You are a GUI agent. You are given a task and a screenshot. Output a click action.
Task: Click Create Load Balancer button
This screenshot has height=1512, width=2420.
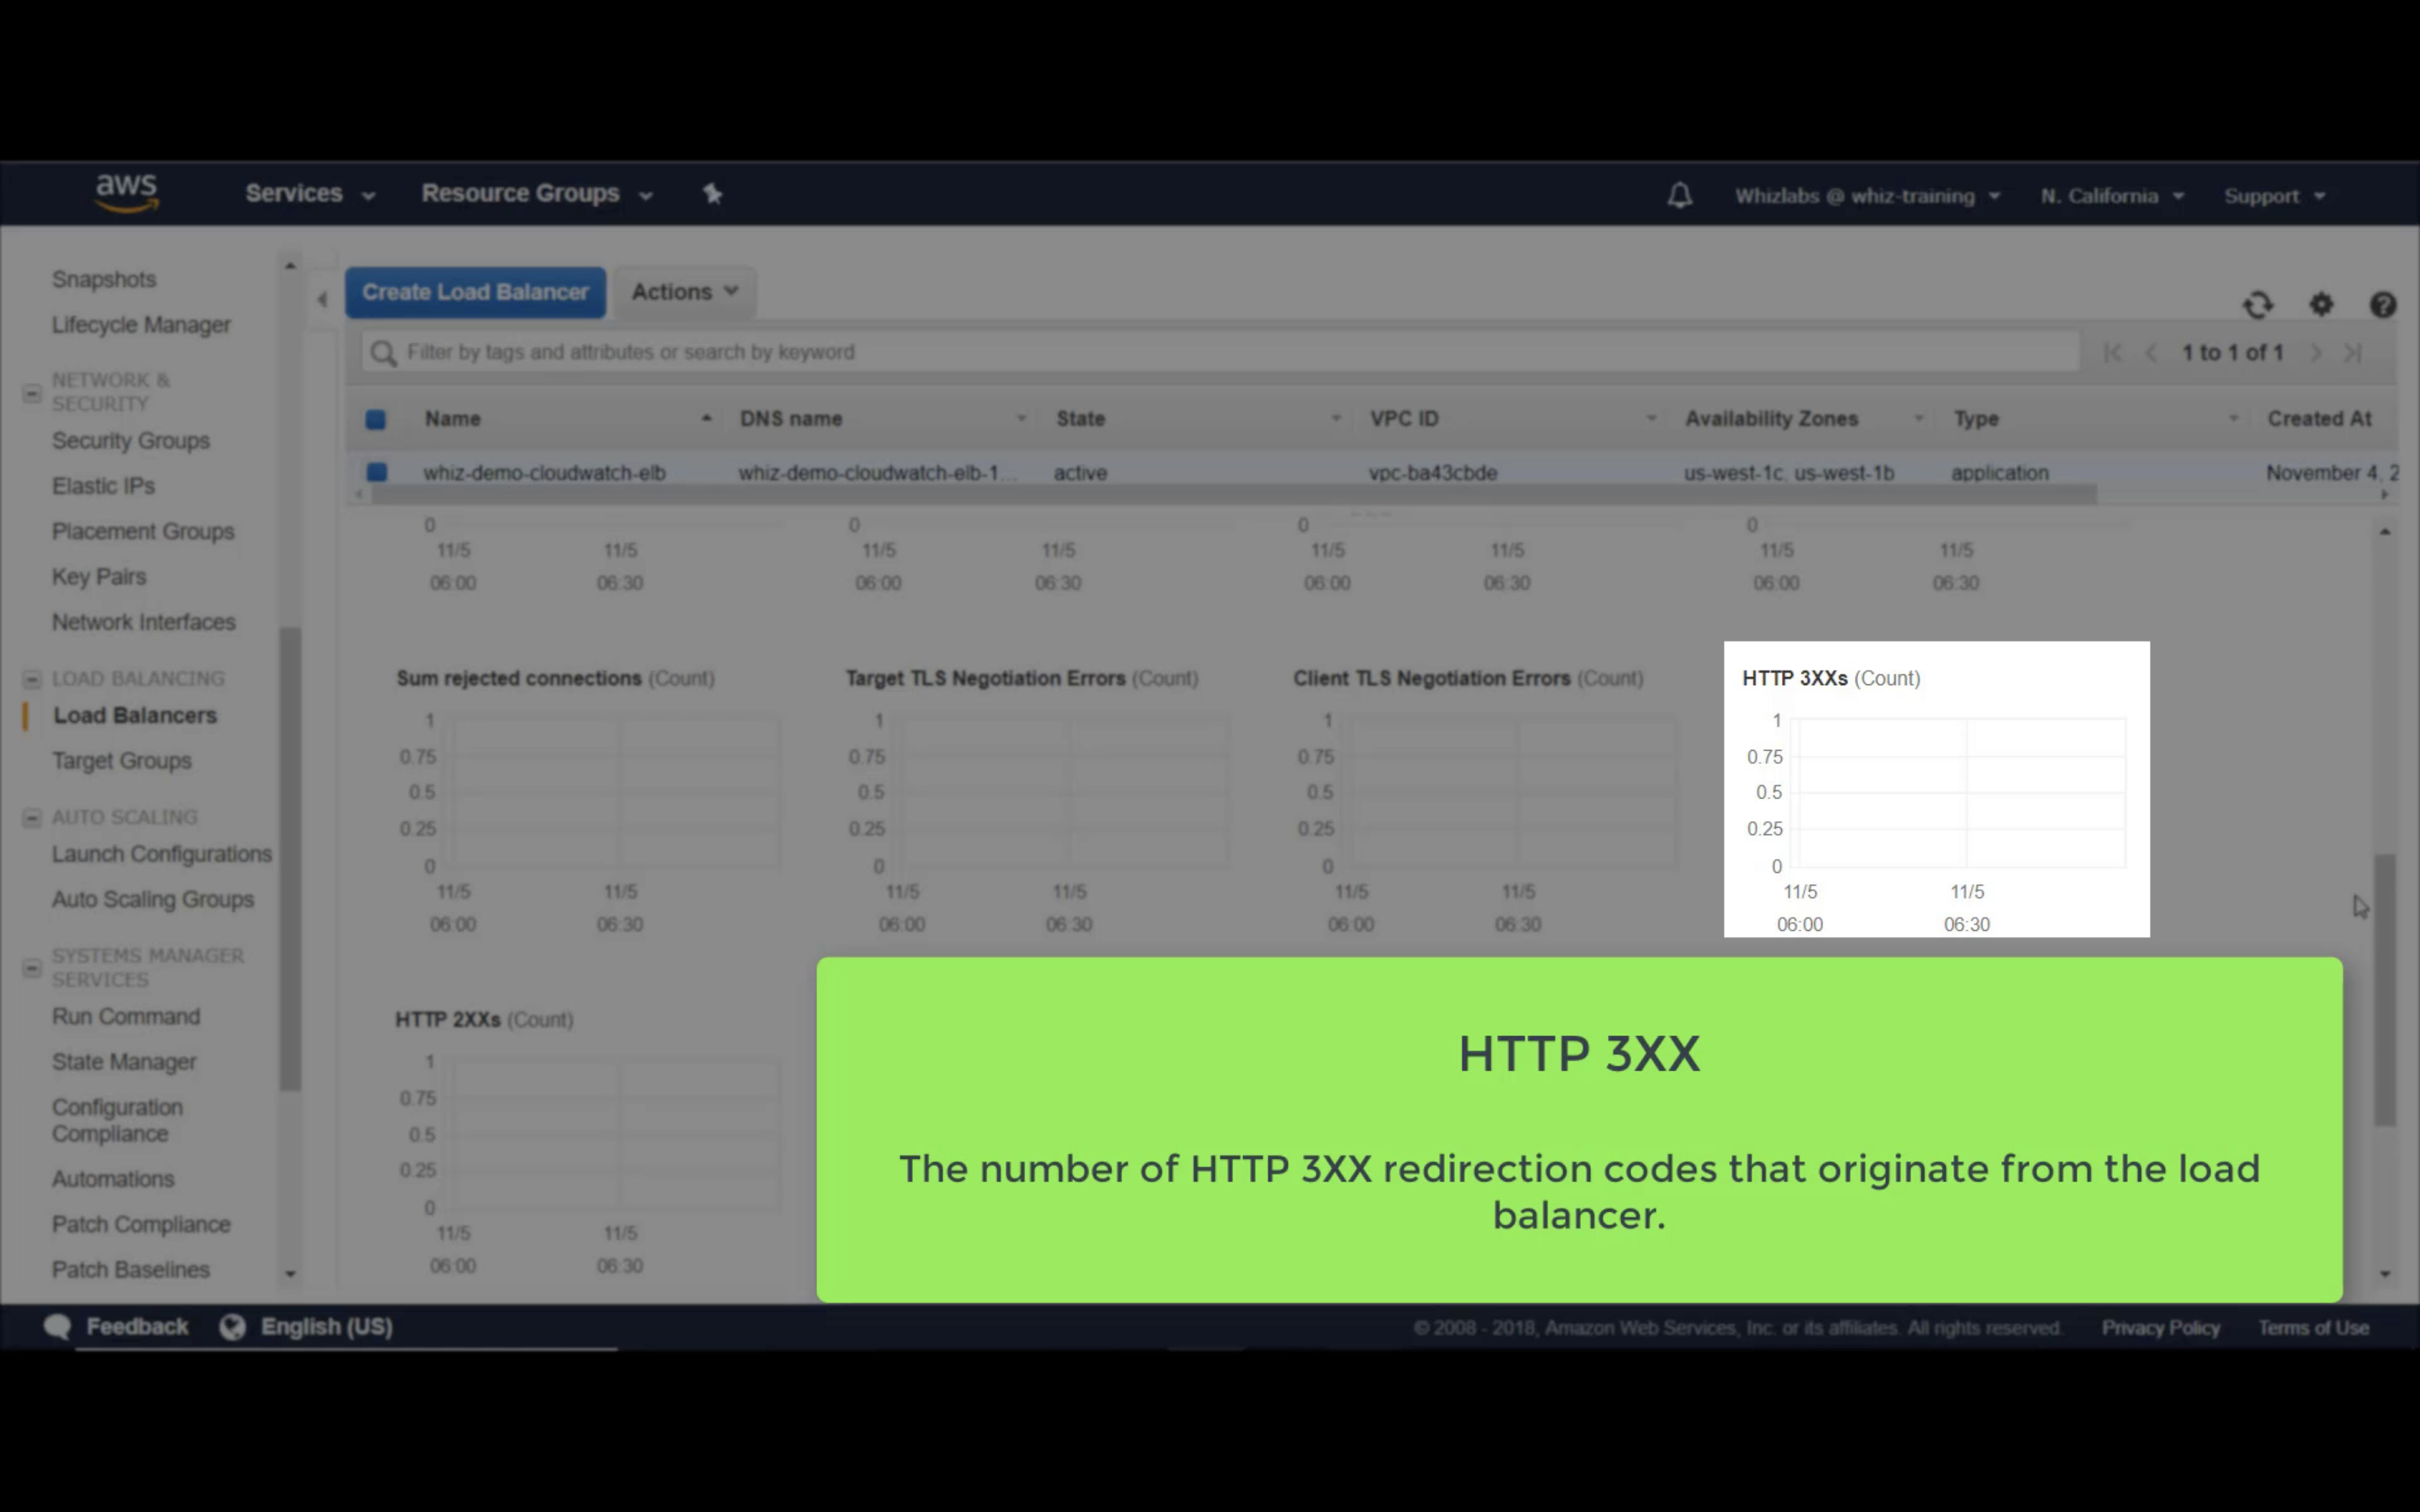(x=475, y=292)
